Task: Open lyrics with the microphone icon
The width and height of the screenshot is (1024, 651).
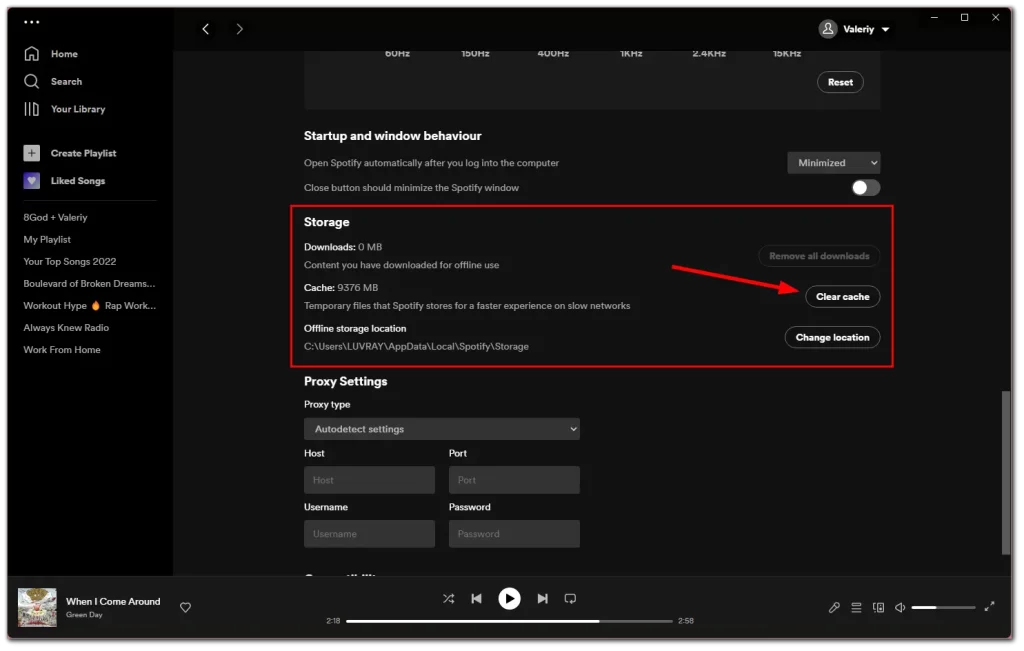Action: click(x=834, y=608)
